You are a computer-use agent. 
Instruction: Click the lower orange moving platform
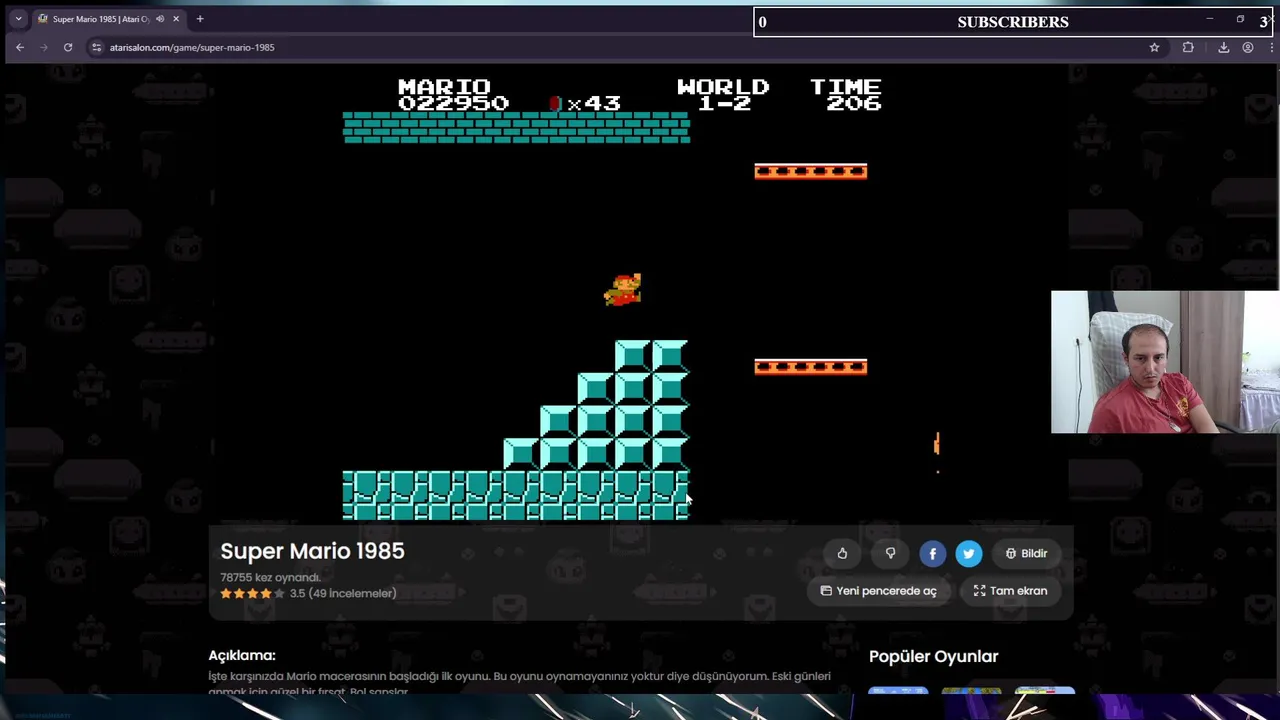pos(811,367)
